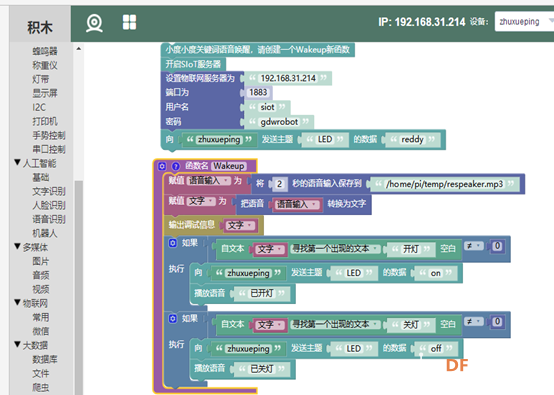Click the sidebar vertical scrollbar thumb
This screenshot has height=395, width=554.
[79, 288]
